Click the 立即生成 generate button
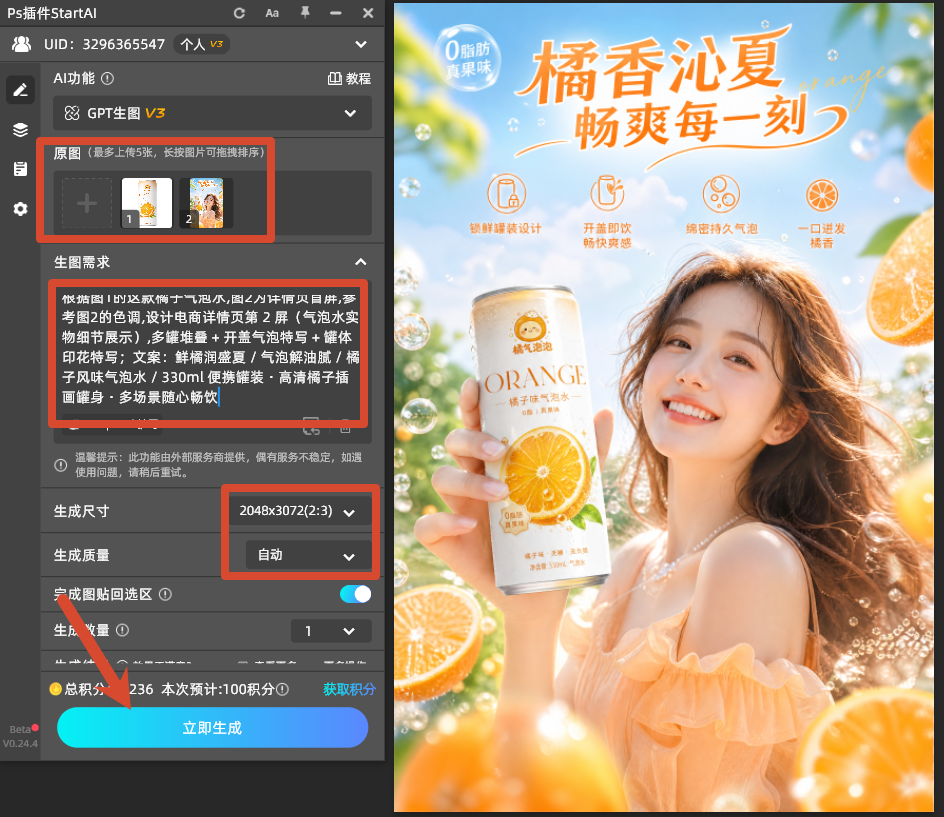 pos(212,728)
